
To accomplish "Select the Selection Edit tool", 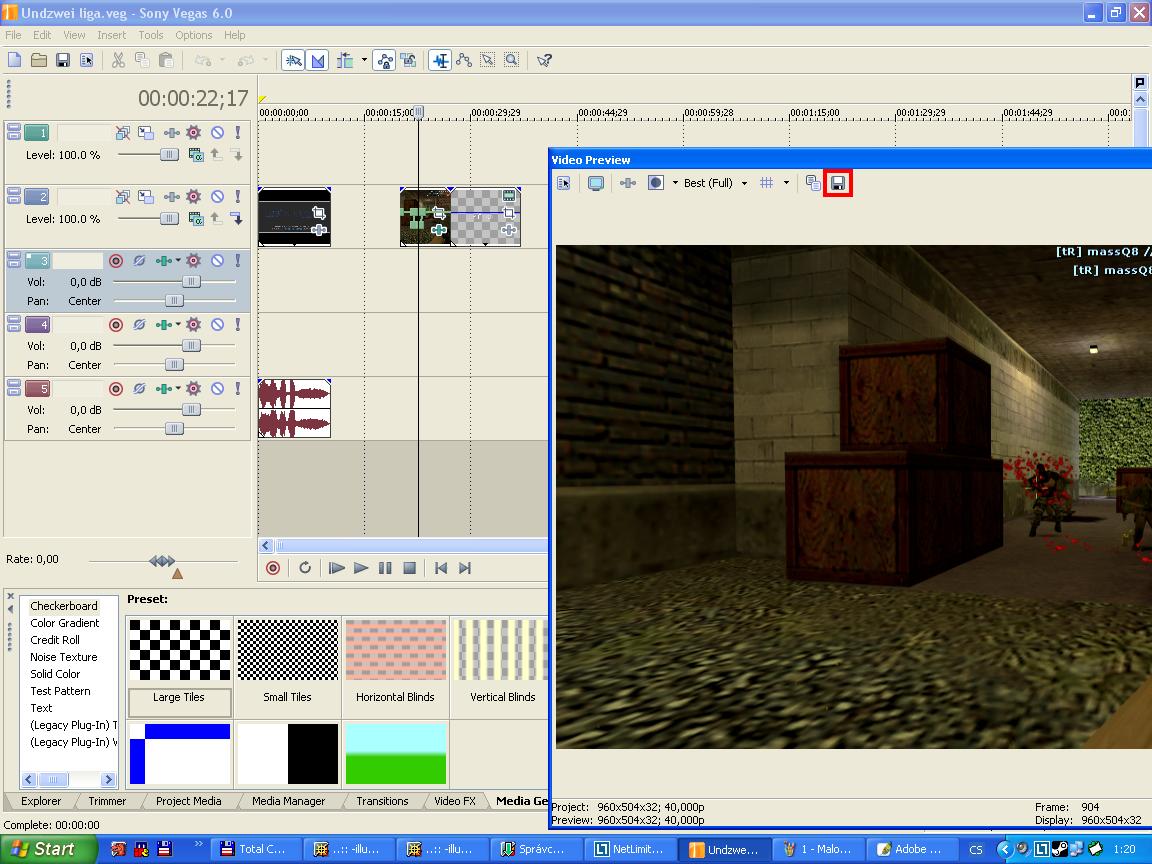I will pyautogui.click(x=488, y=60).
